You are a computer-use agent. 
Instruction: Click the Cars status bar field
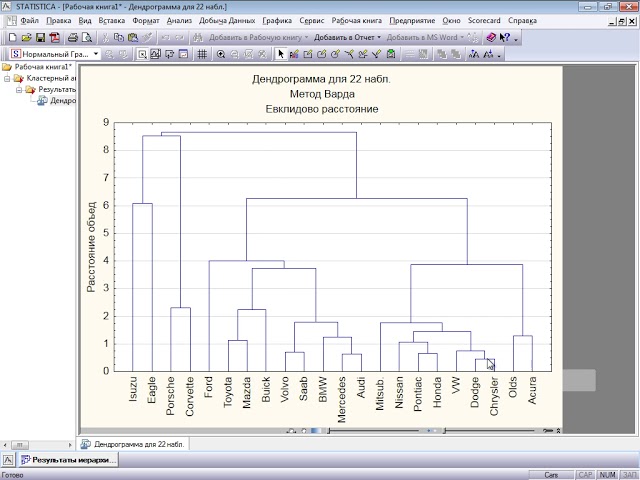coord(551,475)
